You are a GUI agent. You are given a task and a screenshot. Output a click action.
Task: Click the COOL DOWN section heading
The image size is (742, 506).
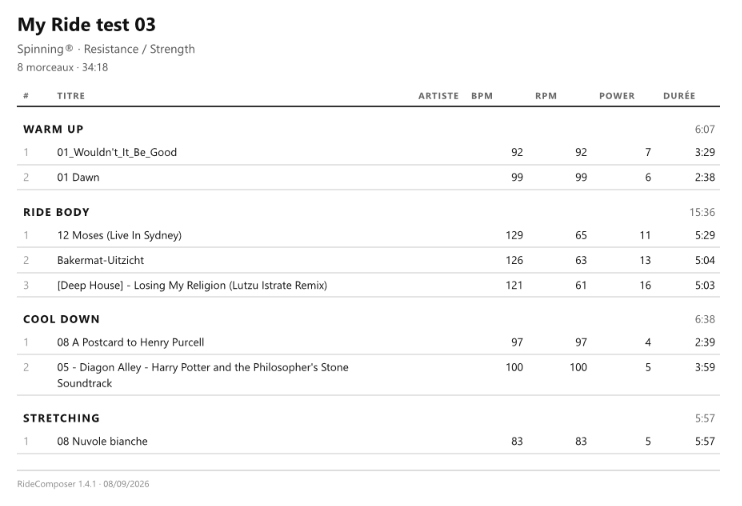click(62, 319)
